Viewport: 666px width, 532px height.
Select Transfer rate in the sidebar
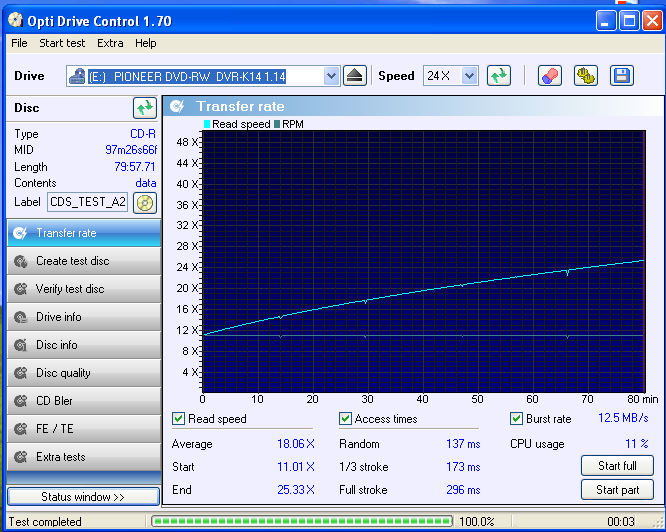pos(84,233)
